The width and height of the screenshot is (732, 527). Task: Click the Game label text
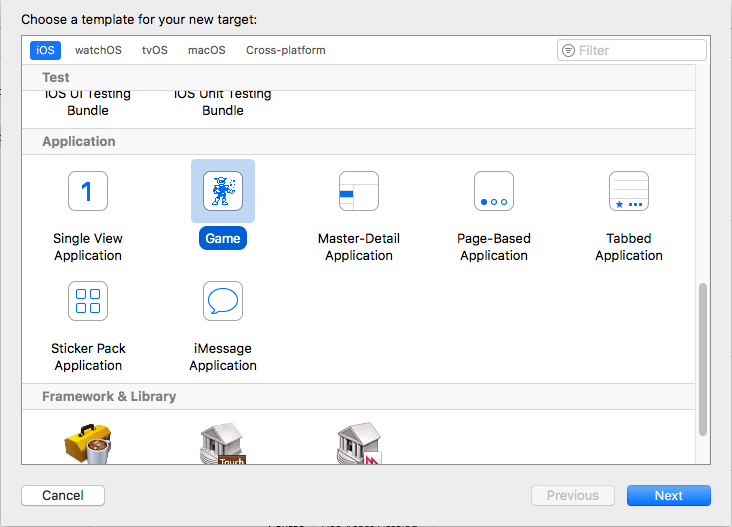(x=223, y=239)
